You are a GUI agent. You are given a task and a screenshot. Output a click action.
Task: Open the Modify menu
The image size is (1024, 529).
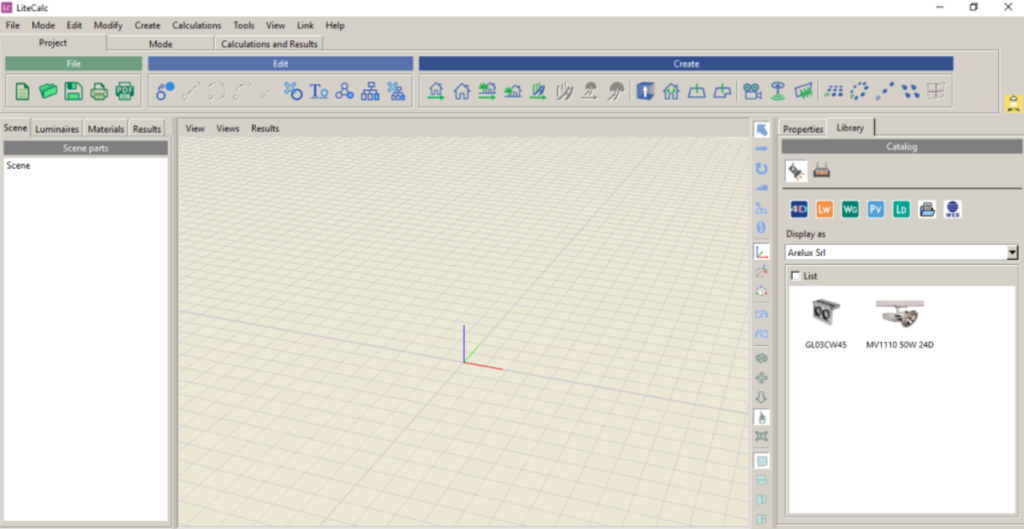[108, 25]
